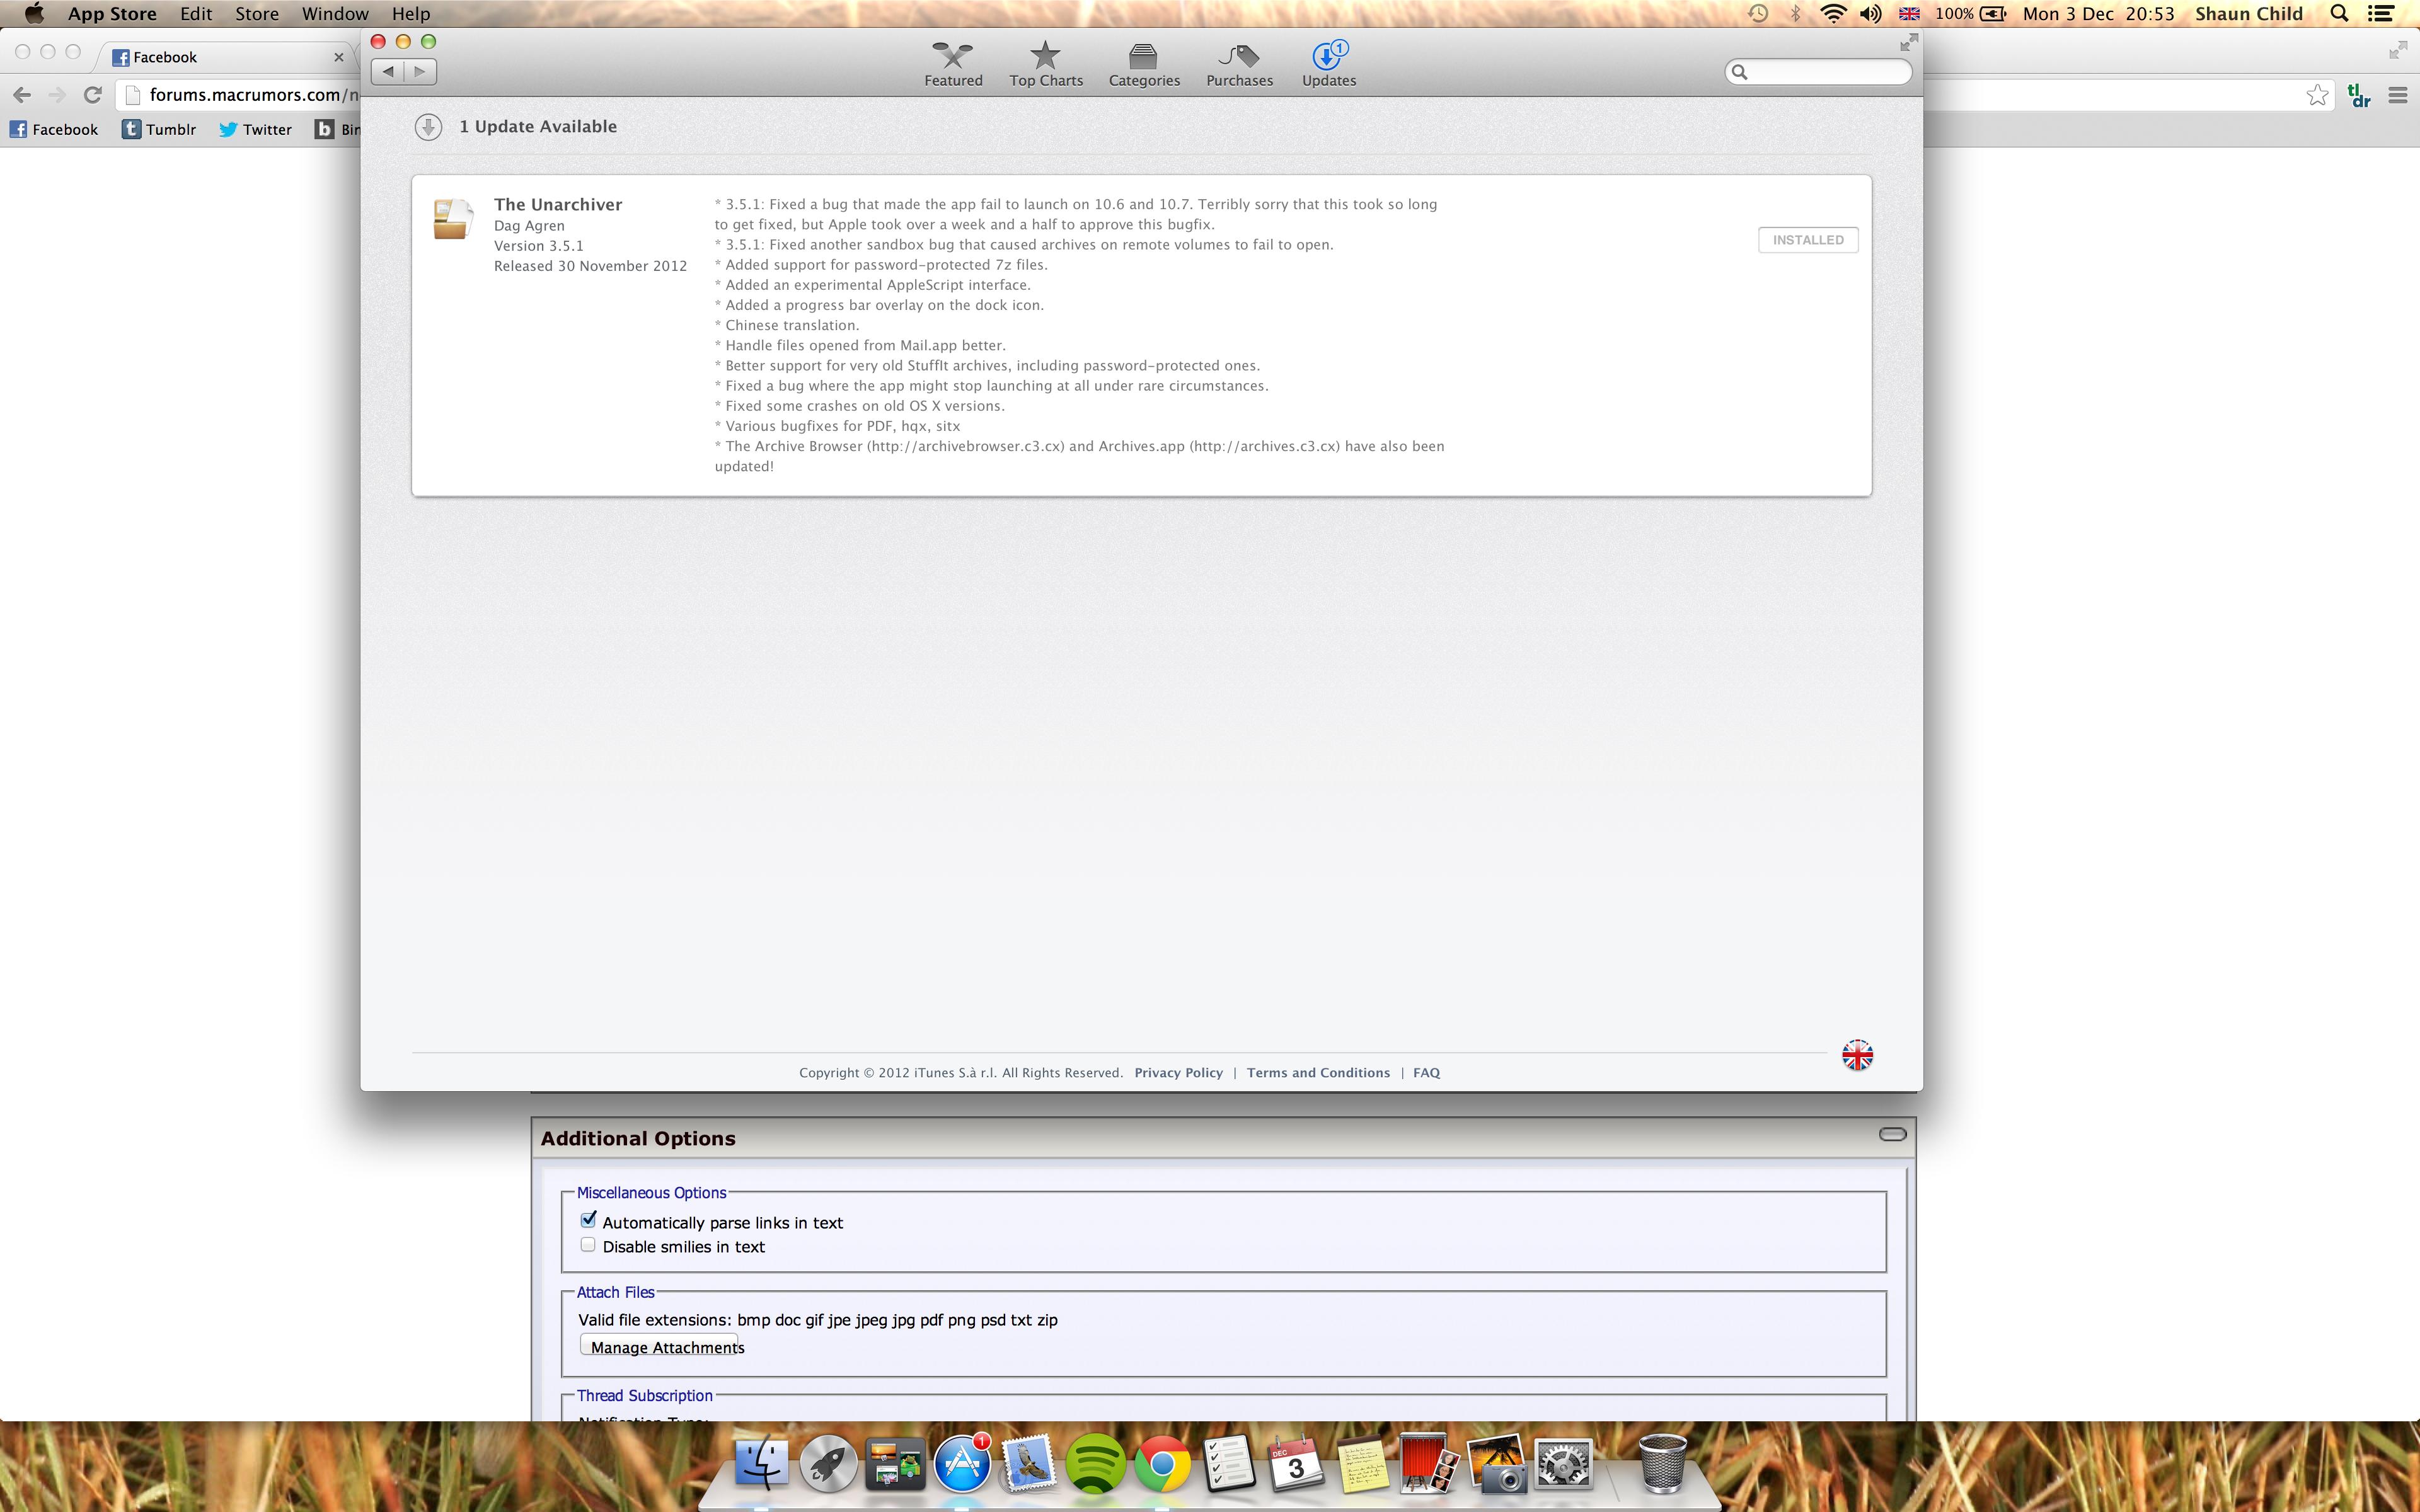The image size is (2420, 1512).
Task: Open Shaun Child user menu
Action: (x=2249, y=14)
